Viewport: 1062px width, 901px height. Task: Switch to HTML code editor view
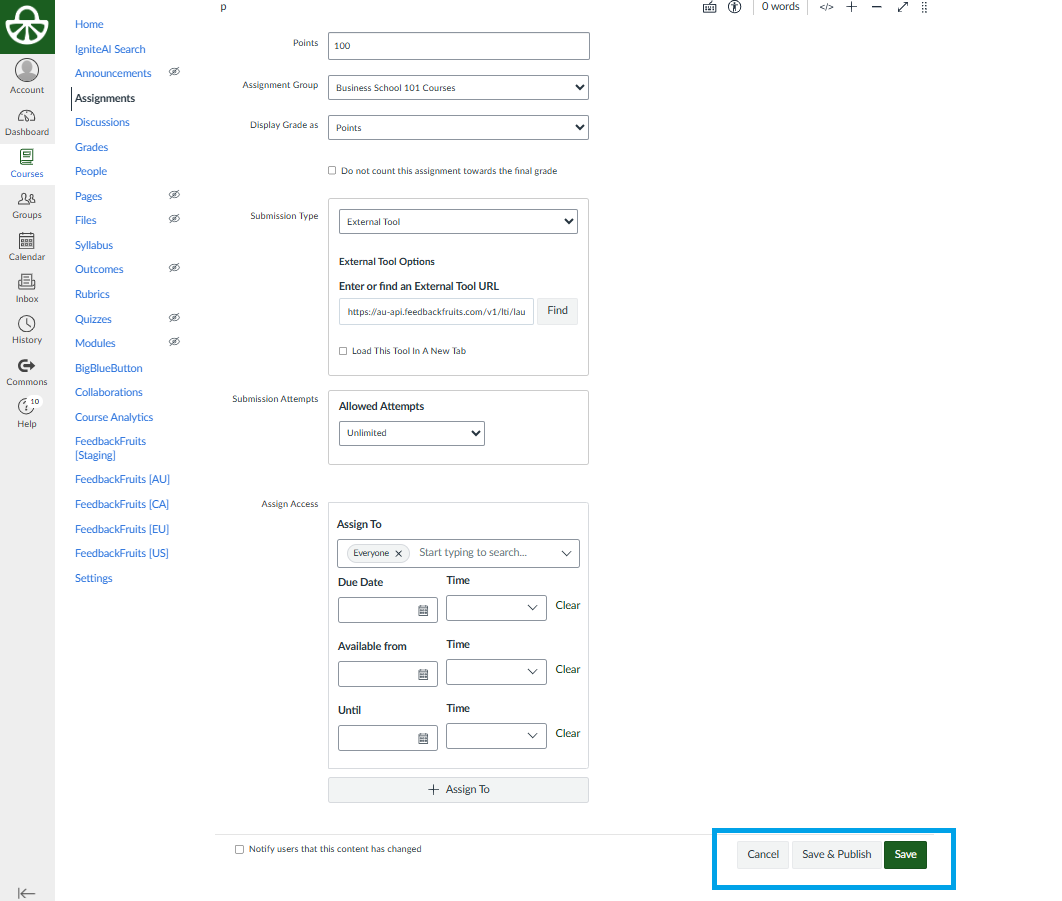pos(826,7)
